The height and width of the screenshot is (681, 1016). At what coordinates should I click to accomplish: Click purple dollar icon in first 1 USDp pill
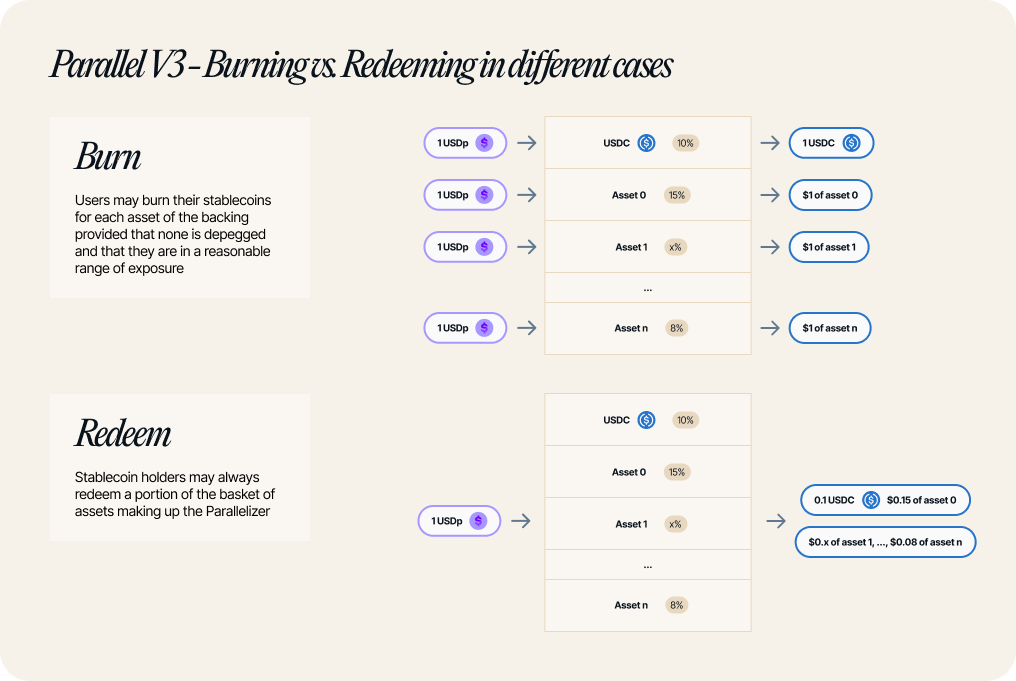[484, 143]
